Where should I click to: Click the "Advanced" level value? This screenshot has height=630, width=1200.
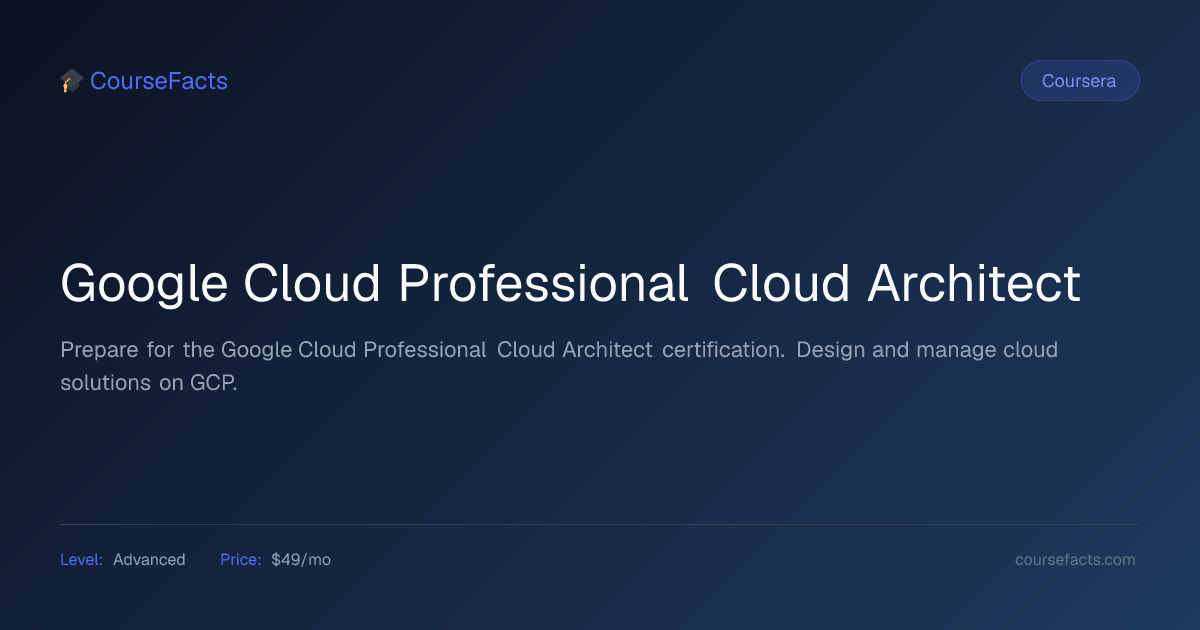149,560
